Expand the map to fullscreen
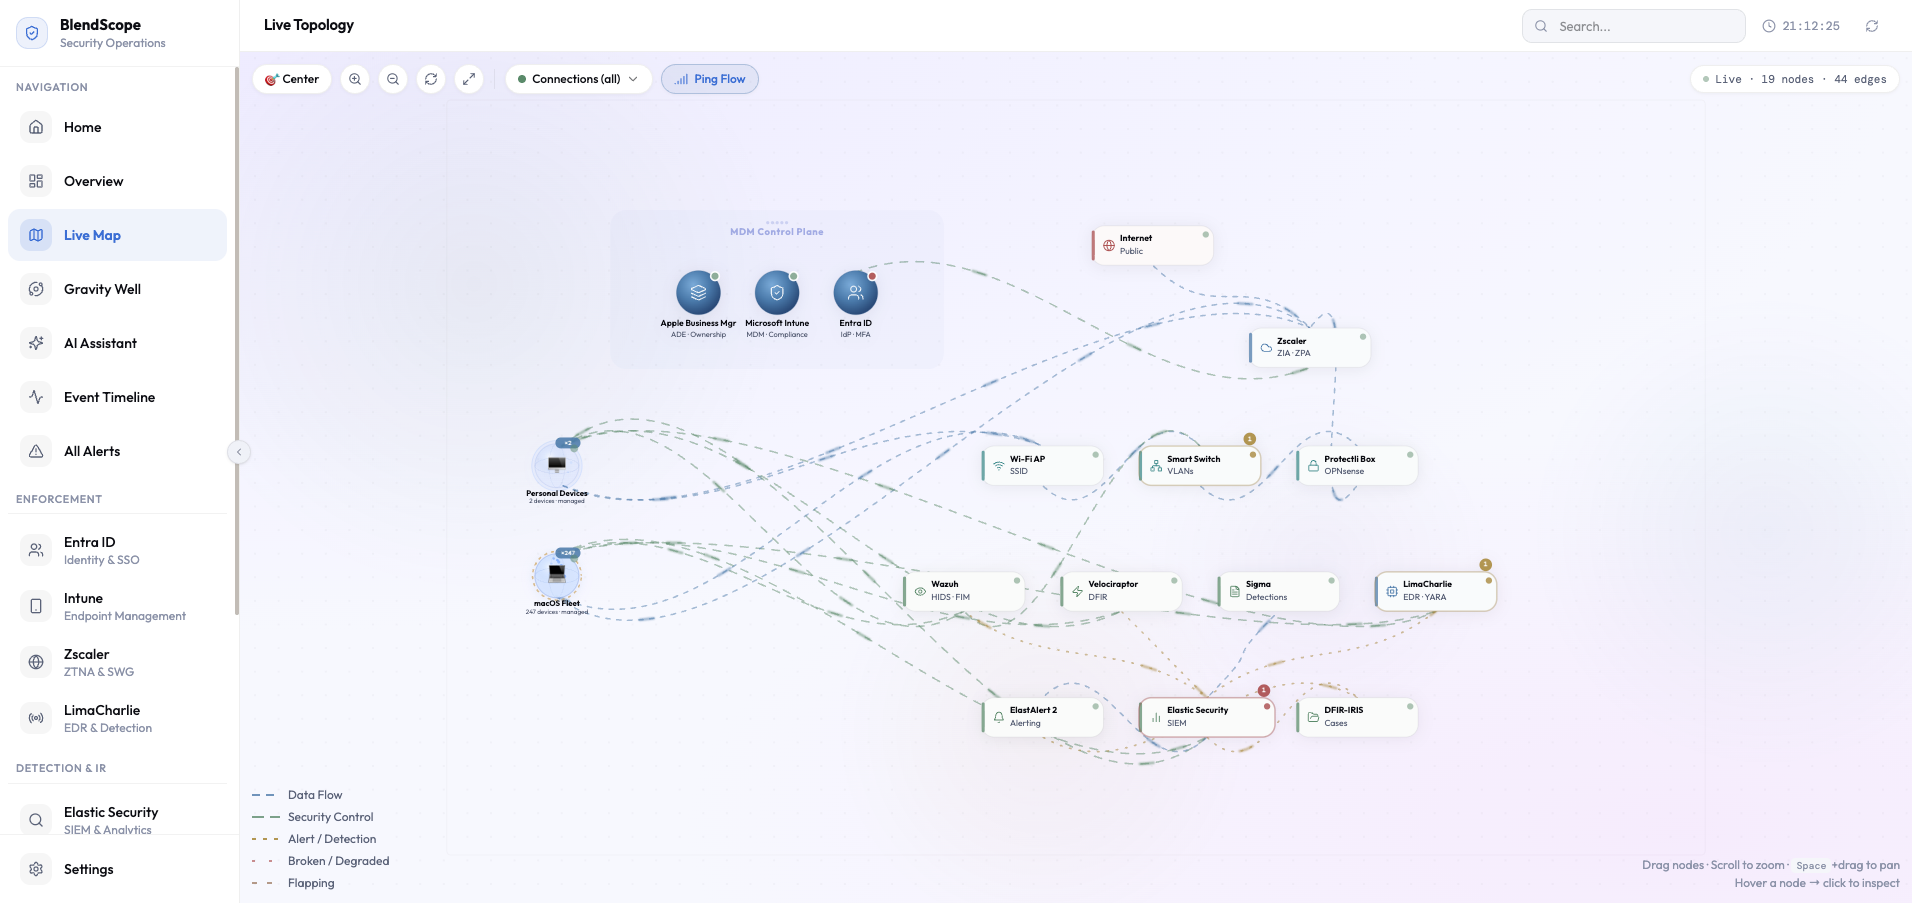Image resolution: width=1912 pixels, height=903 pixels. click(469, 79)
